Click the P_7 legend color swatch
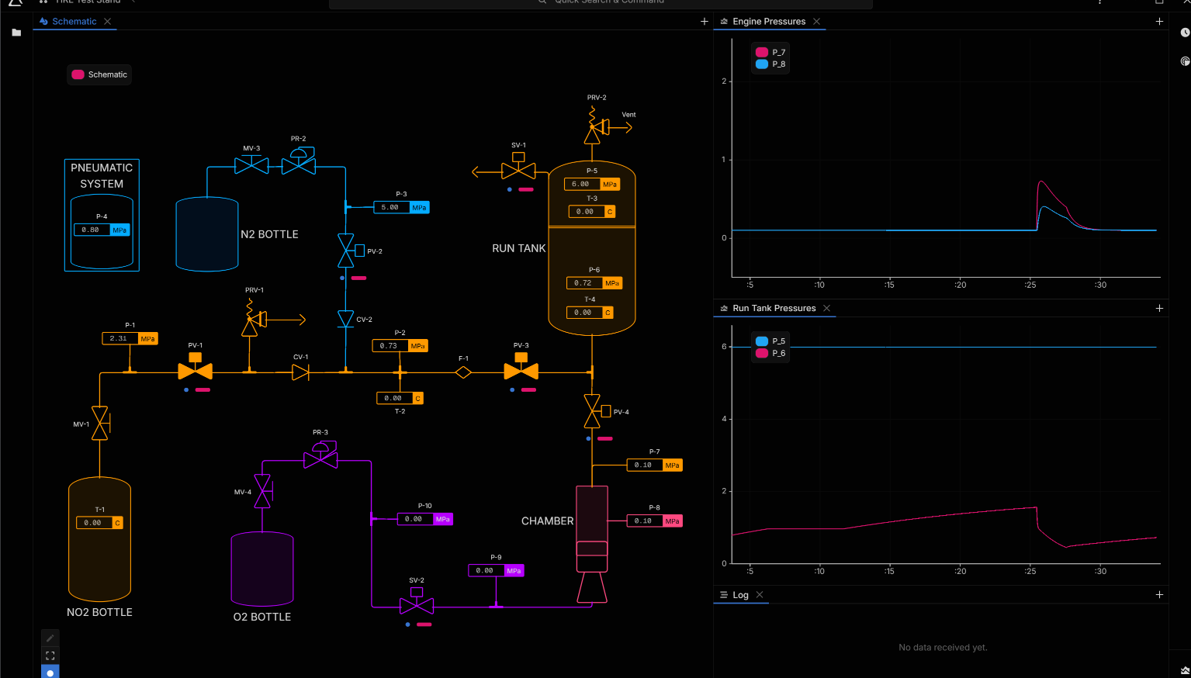 click(762, 52)
